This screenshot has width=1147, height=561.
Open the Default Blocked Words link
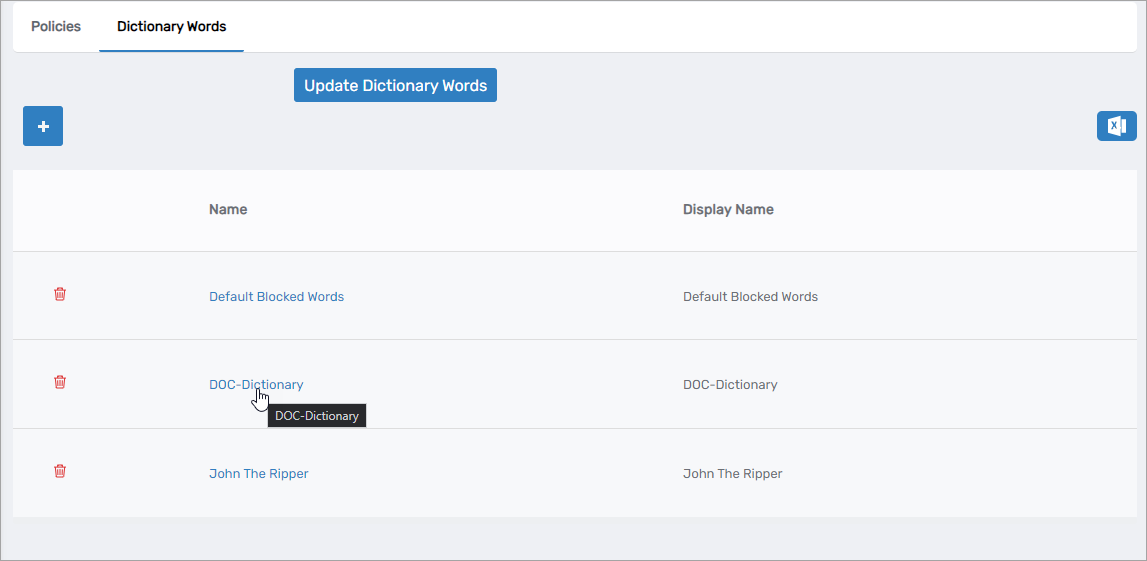click(x=276, y=297)
